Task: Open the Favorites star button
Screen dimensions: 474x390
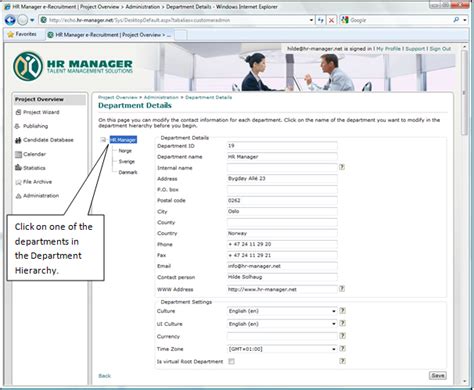Action: tap(22, 34)
